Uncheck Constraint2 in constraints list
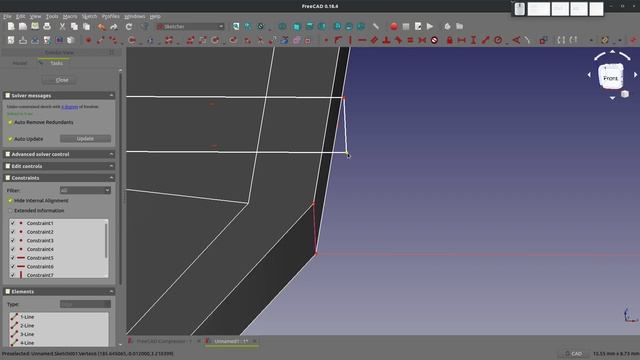Screen dimensions: 640x360 tap(13, 232)
